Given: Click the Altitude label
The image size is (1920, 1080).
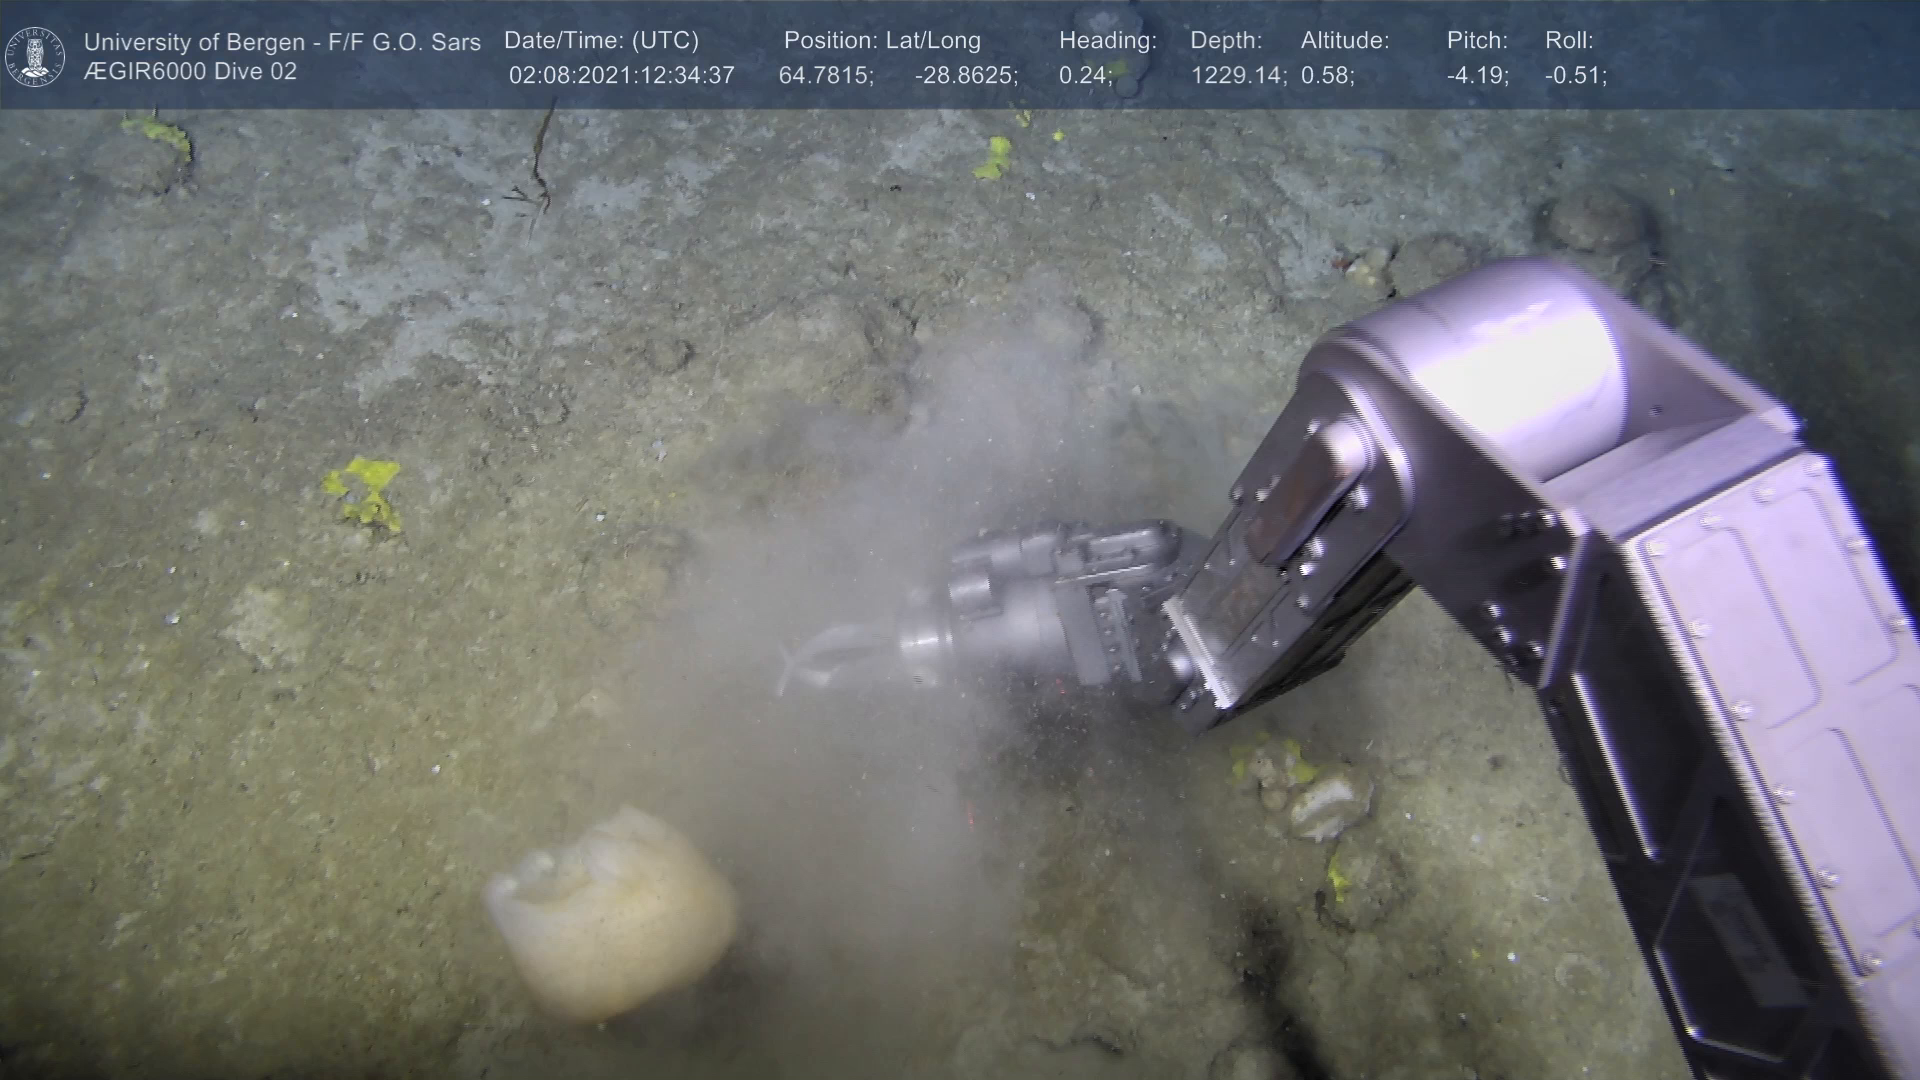Looking at the screenshot, I should tap(1345, 41).
